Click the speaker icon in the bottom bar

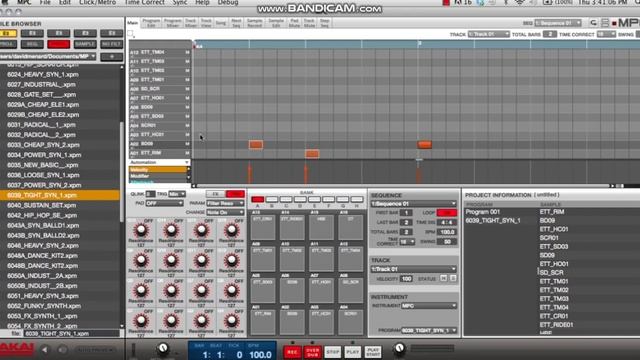click(x=62, y=349)
